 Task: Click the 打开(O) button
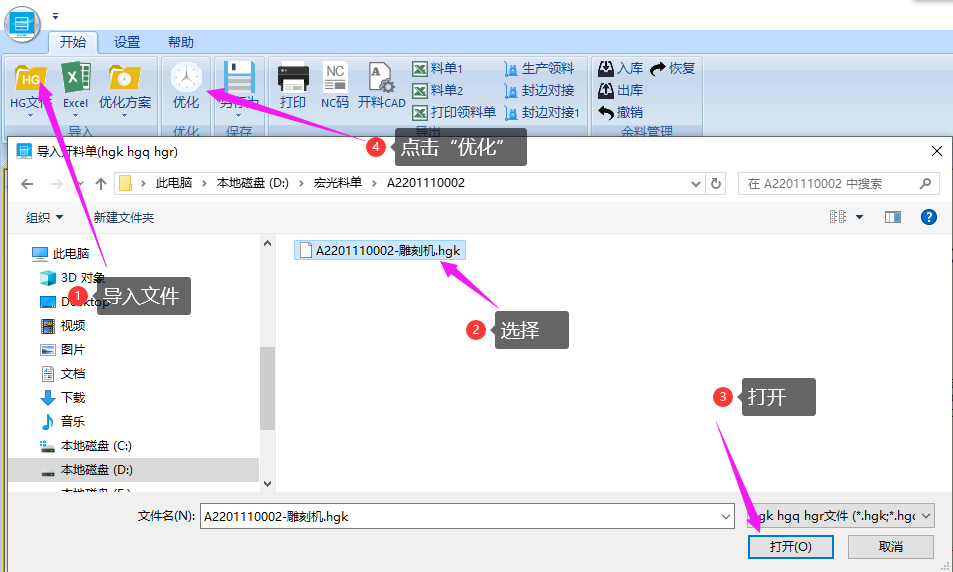point(790,546)
